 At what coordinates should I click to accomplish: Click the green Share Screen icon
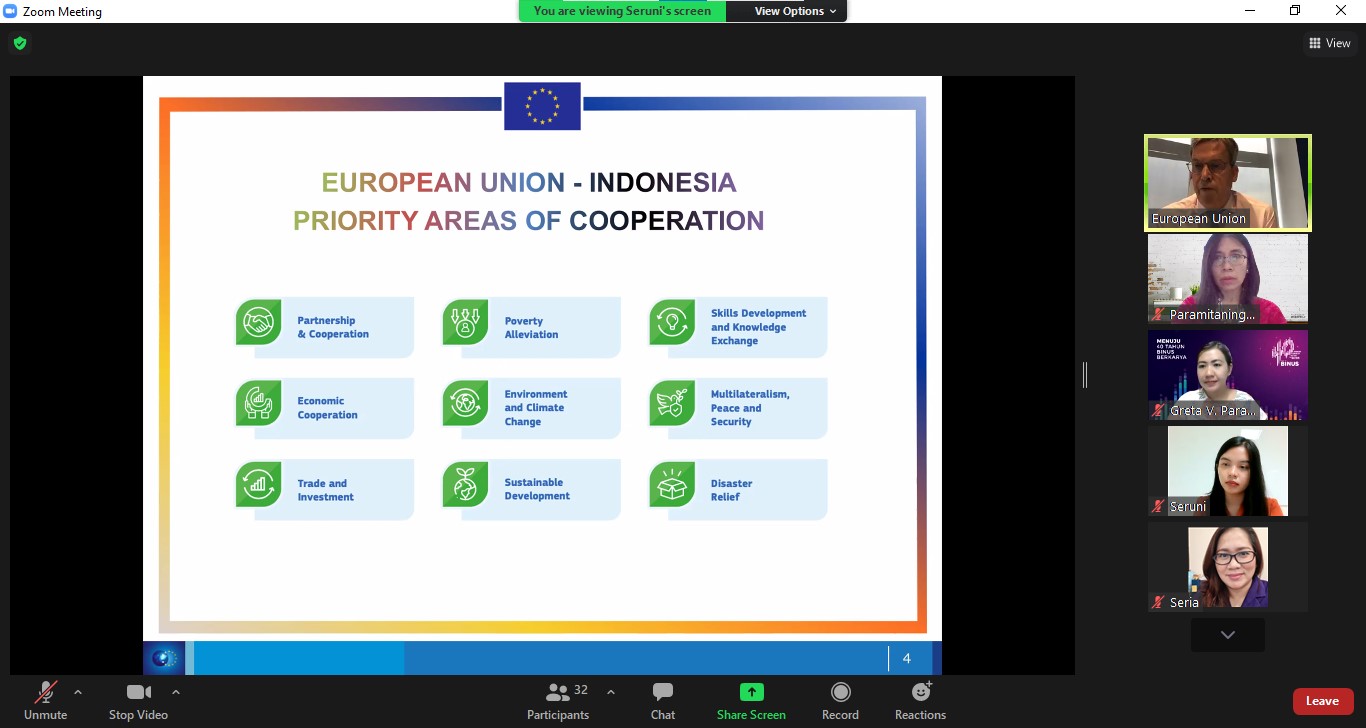click(751, 693)
